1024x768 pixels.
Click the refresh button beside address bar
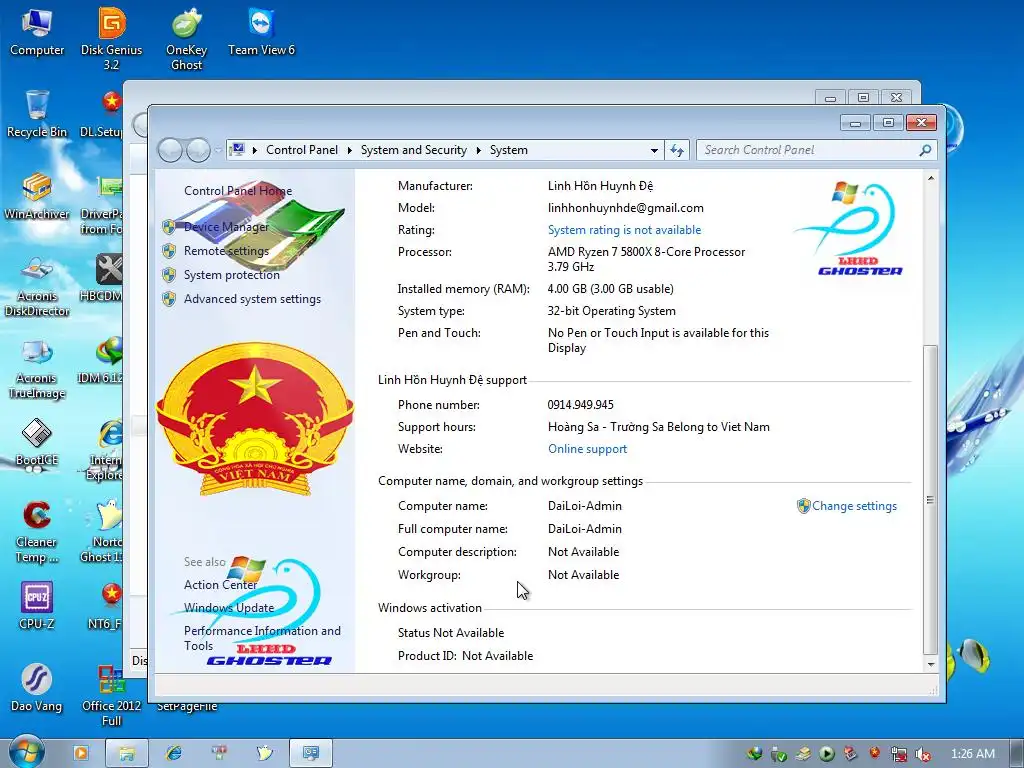click(x=677, y=150)
